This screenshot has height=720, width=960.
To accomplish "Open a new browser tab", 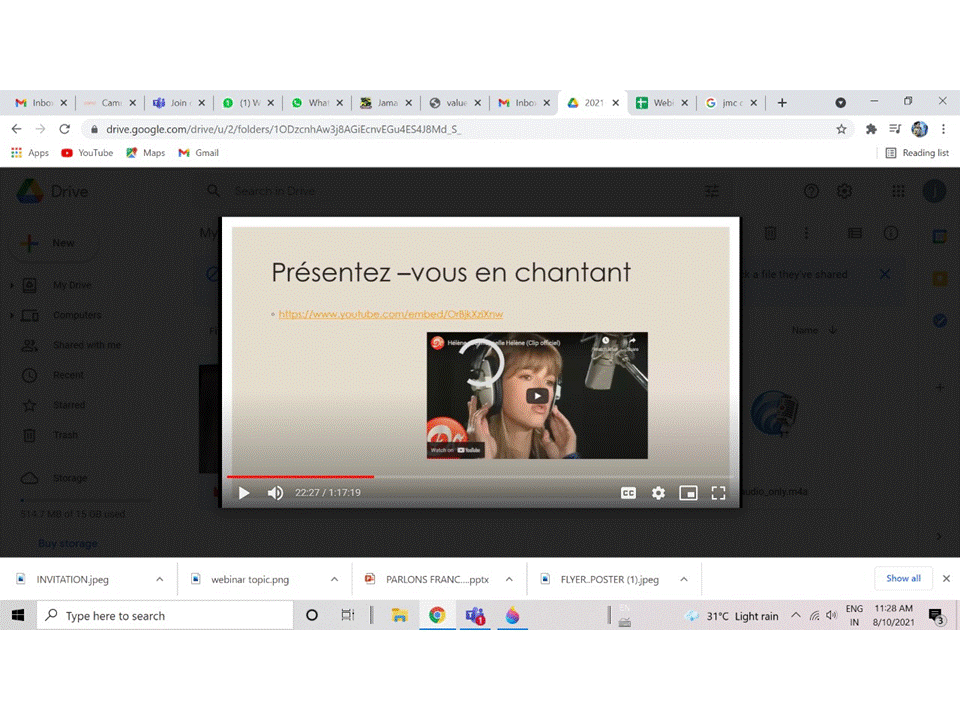I will coord(782,103).
